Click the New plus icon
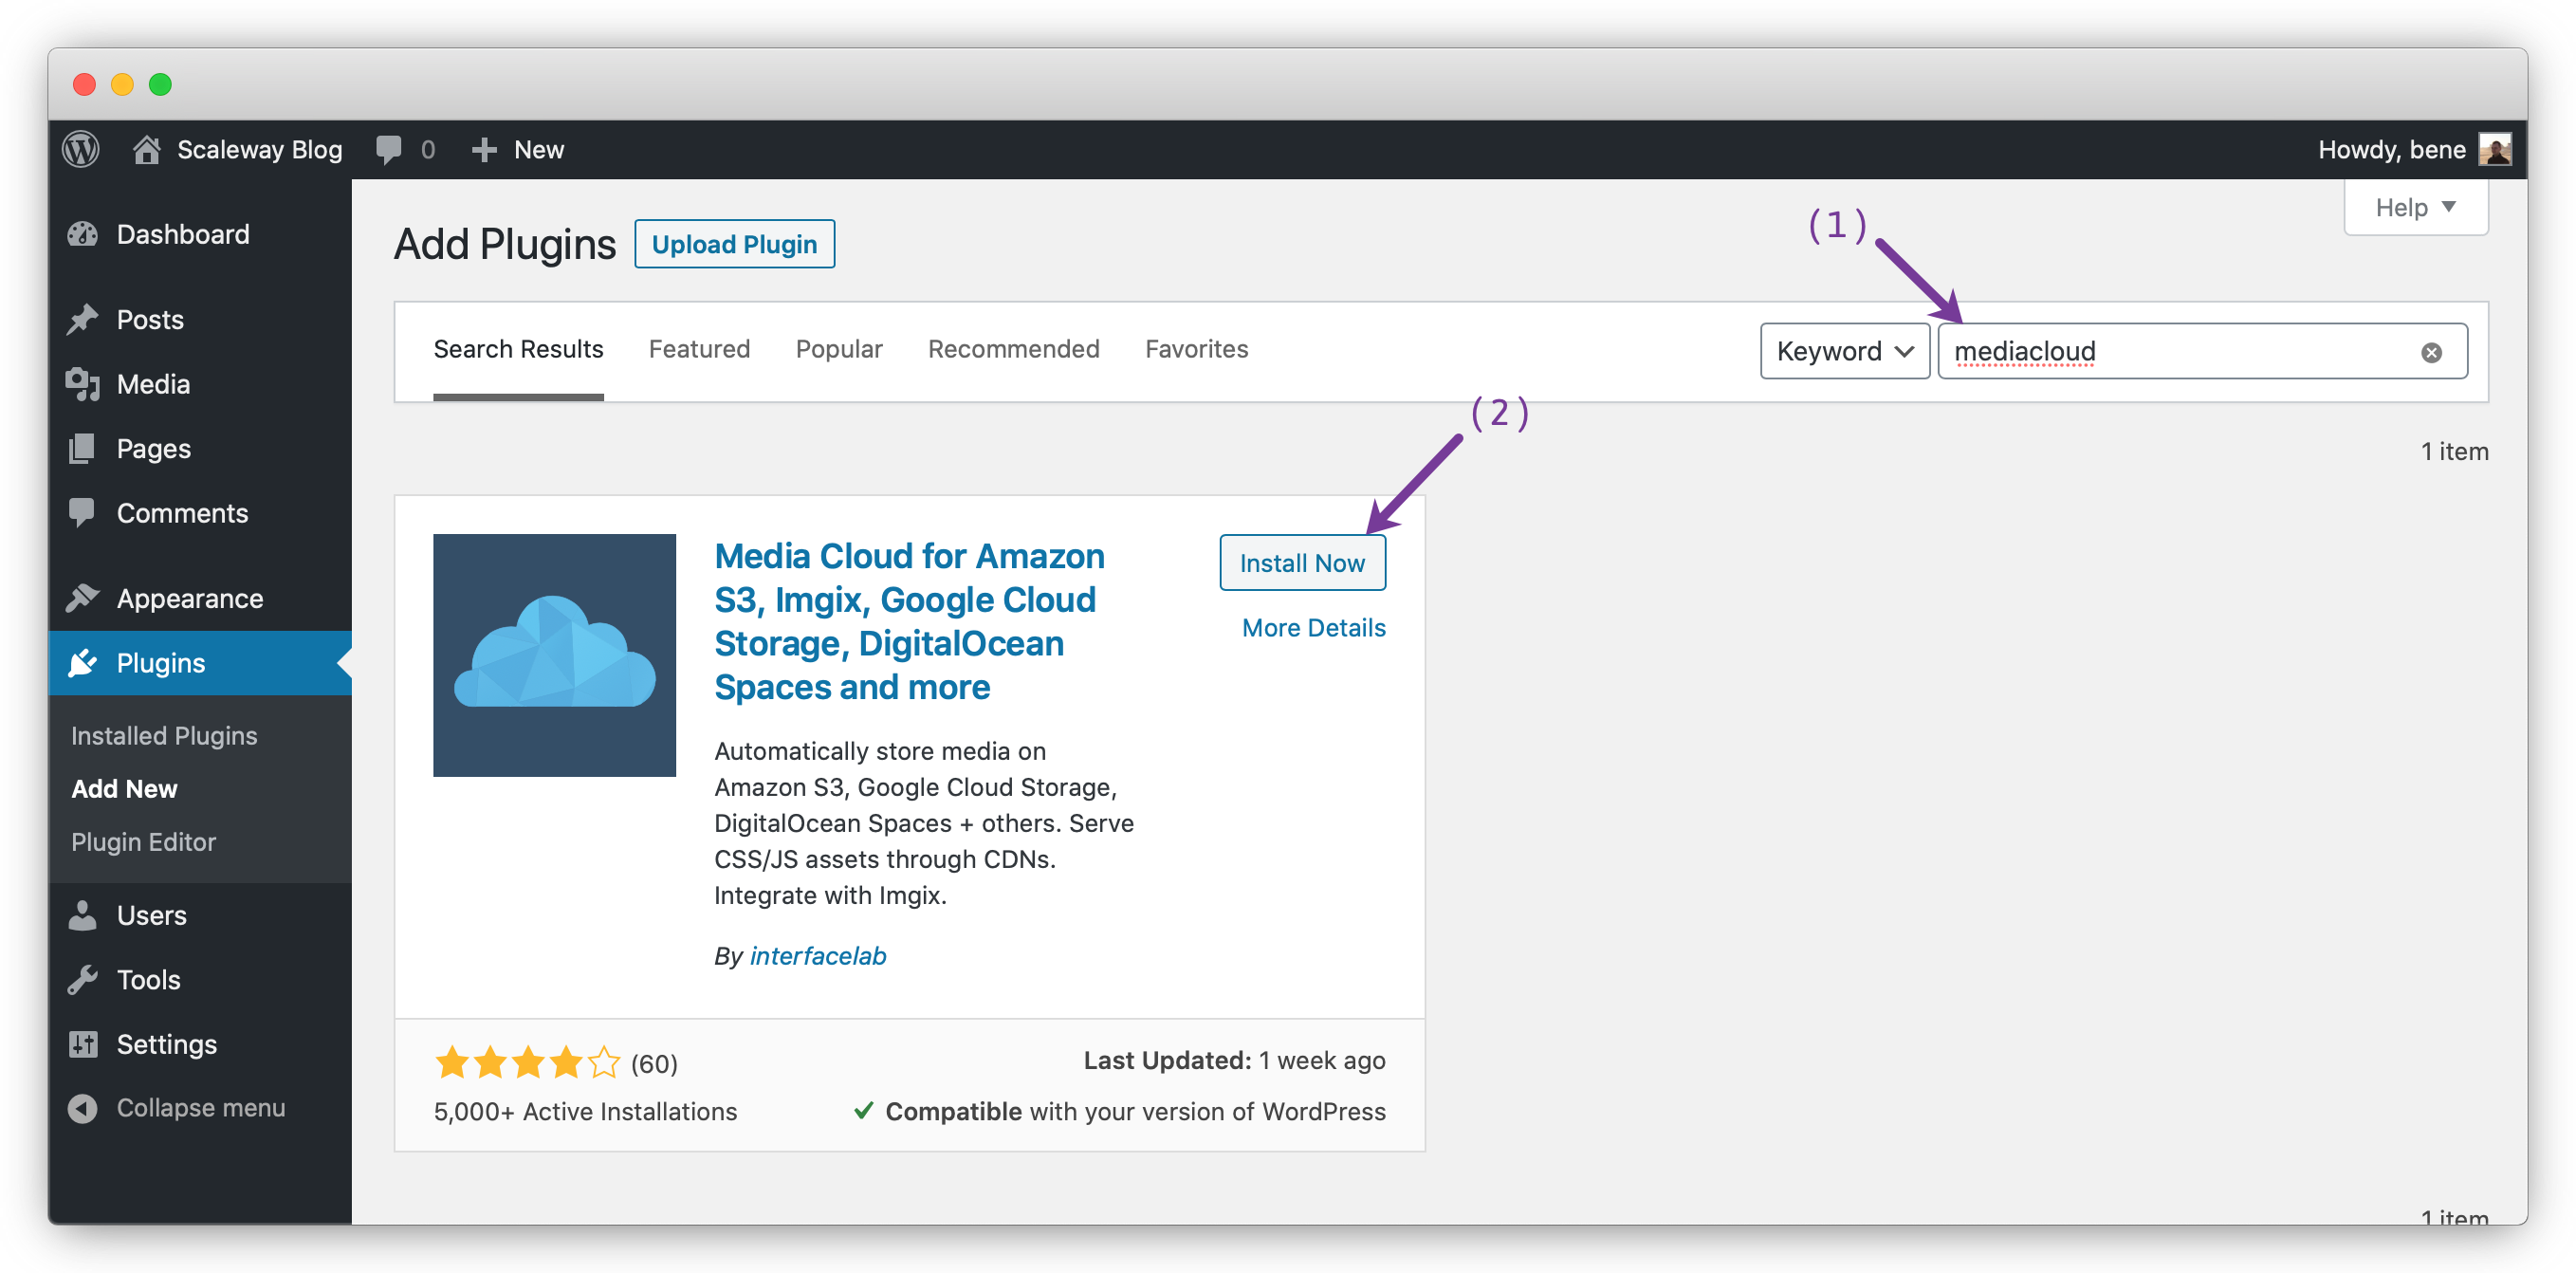The height and width of the screenshot is (1273, 2576). pos(484,150)
